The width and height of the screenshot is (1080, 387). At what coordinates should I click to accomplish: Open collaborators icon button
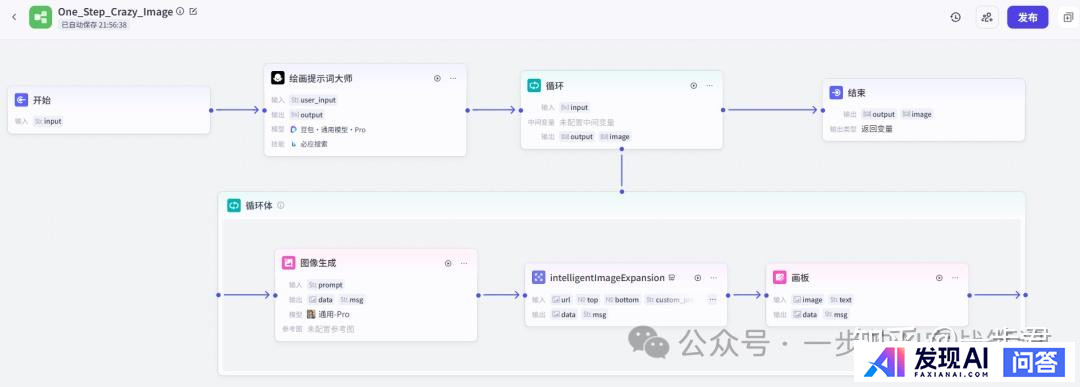tap(987, 17)
